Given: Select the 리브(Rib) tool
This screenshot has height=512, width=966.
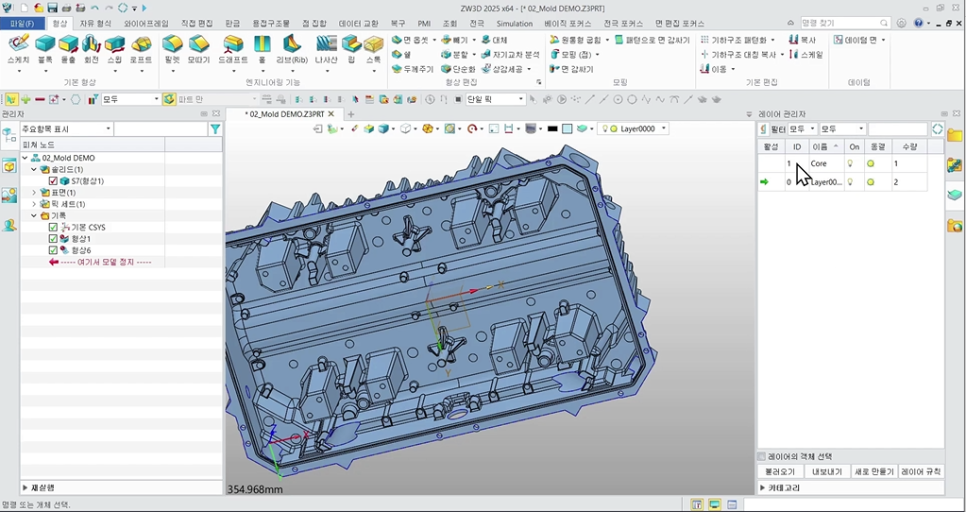Looking at the screenshot, I should [x=291, y=44].
